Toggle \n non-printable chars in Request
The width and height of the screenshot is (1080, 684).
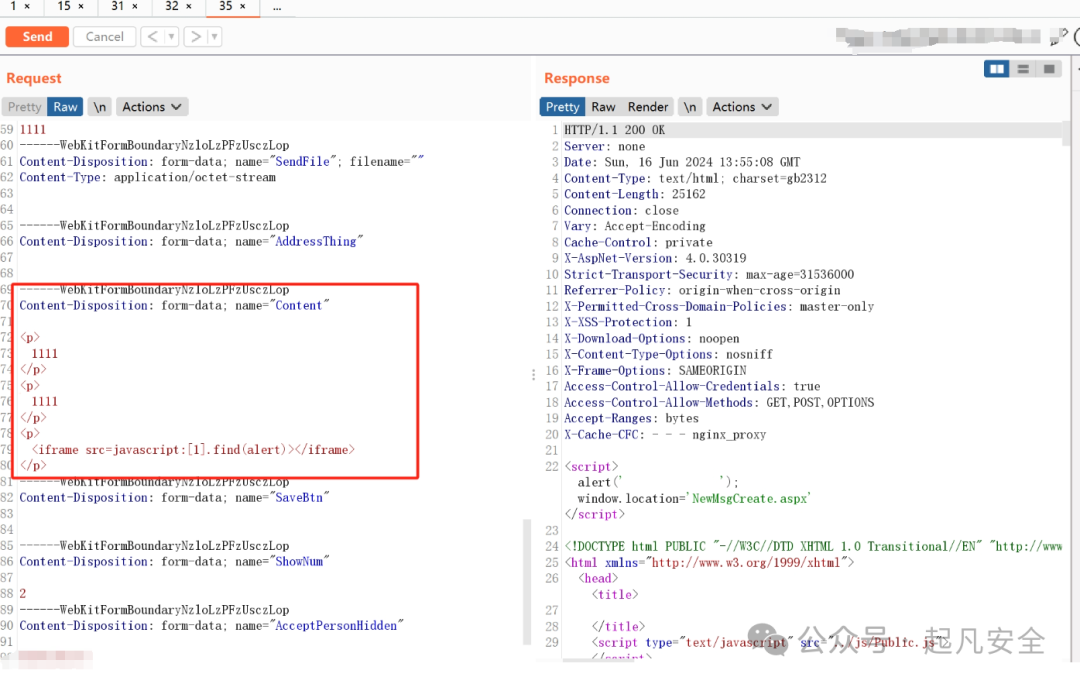[100, 107]
